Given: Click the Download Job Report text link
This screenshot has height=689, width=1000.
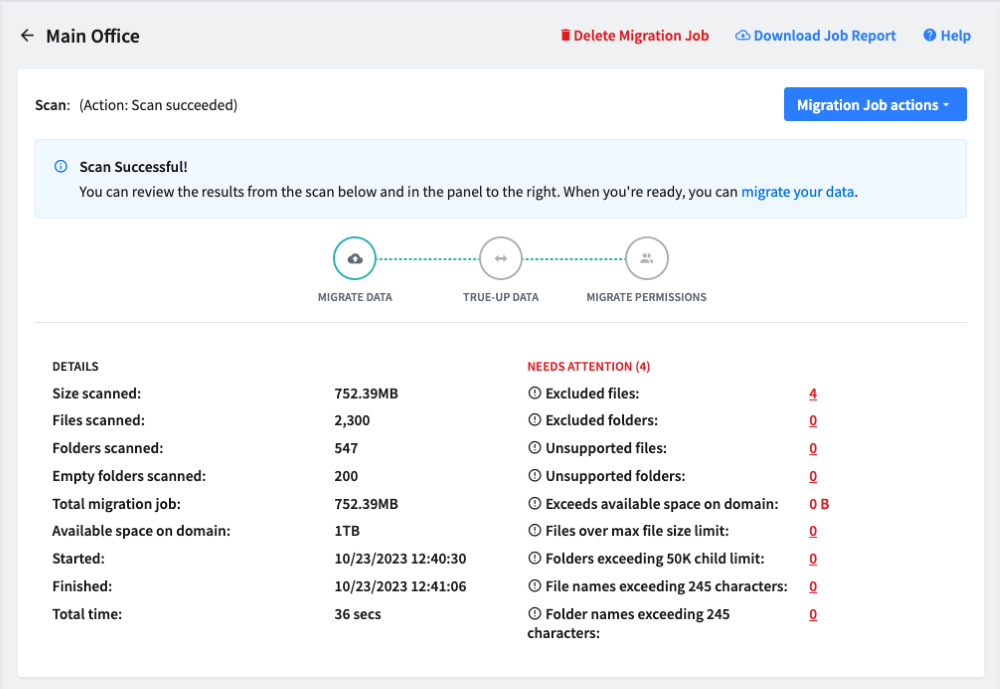Looking at the screenshot, I should pos(824,36).
